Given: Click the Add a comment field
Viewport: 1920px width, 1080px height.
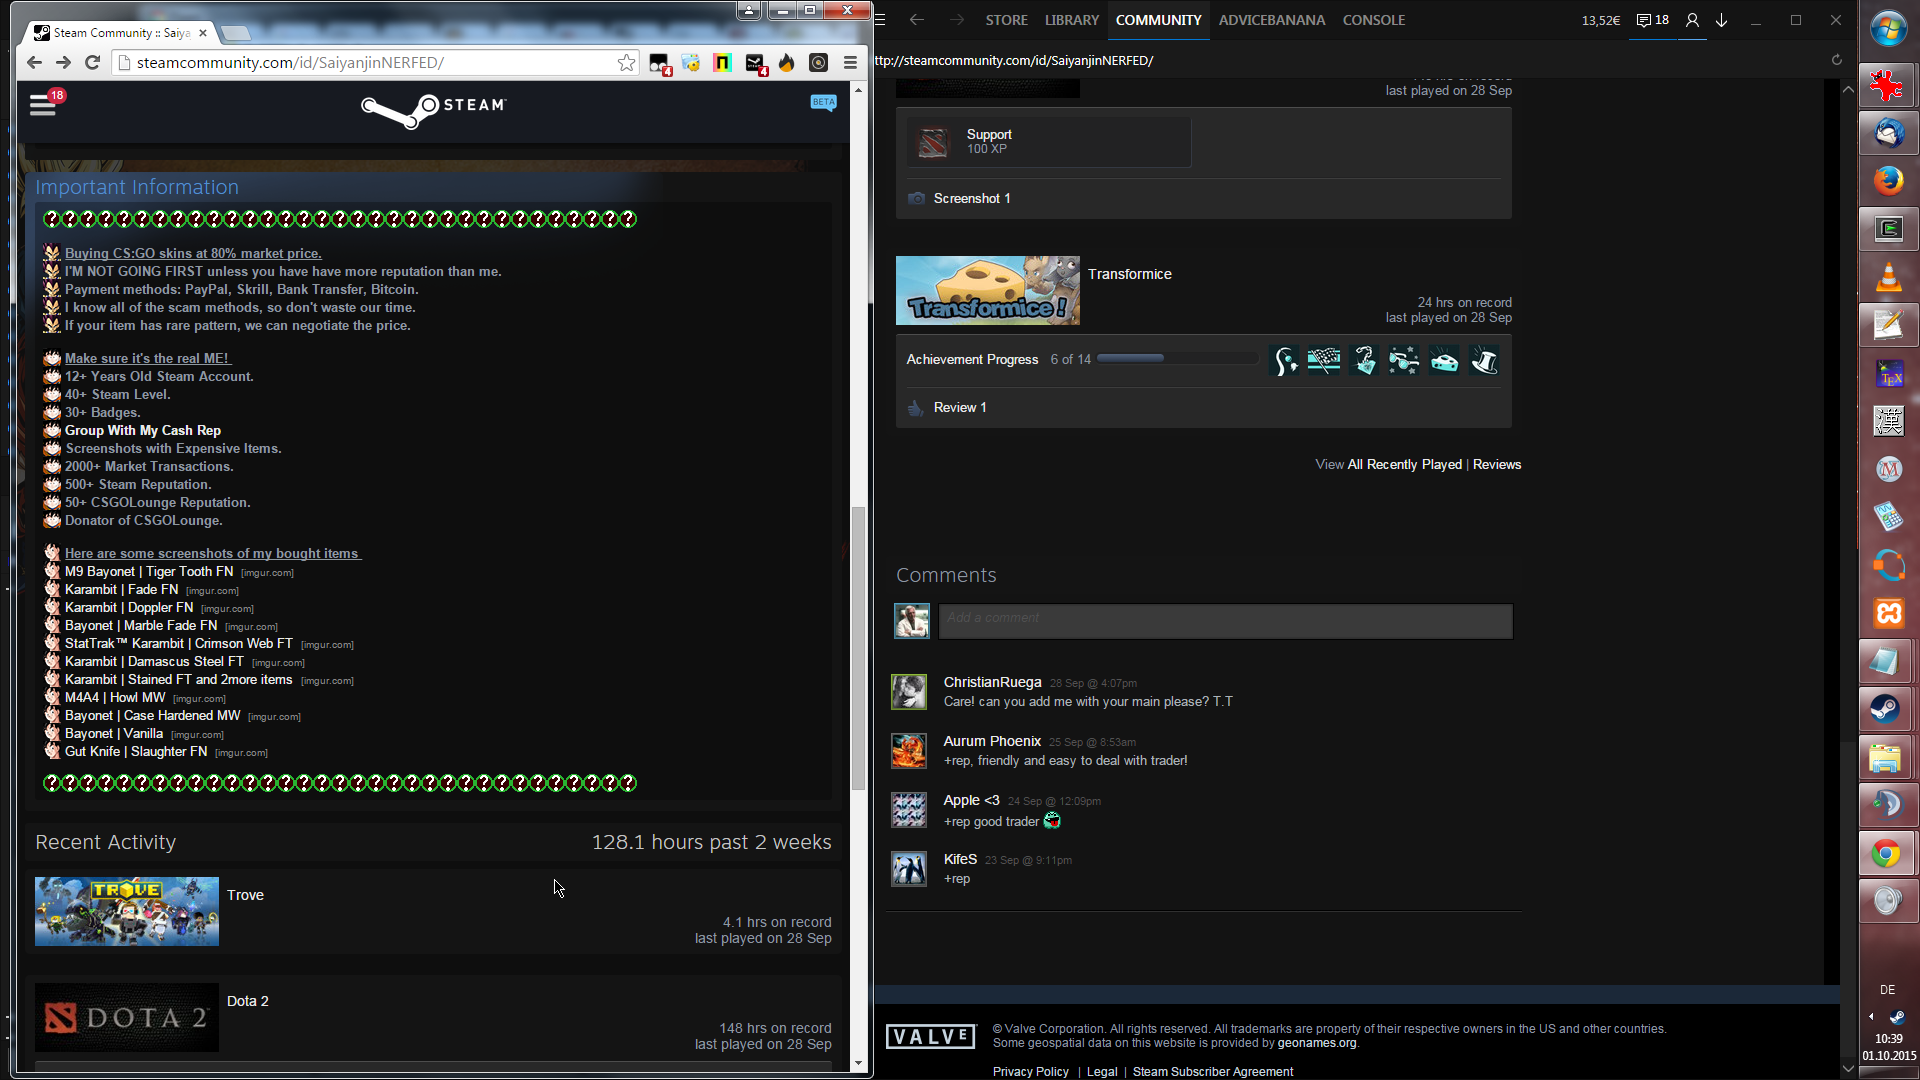Looking at the screenshot, I should (x=1225, y=620).
